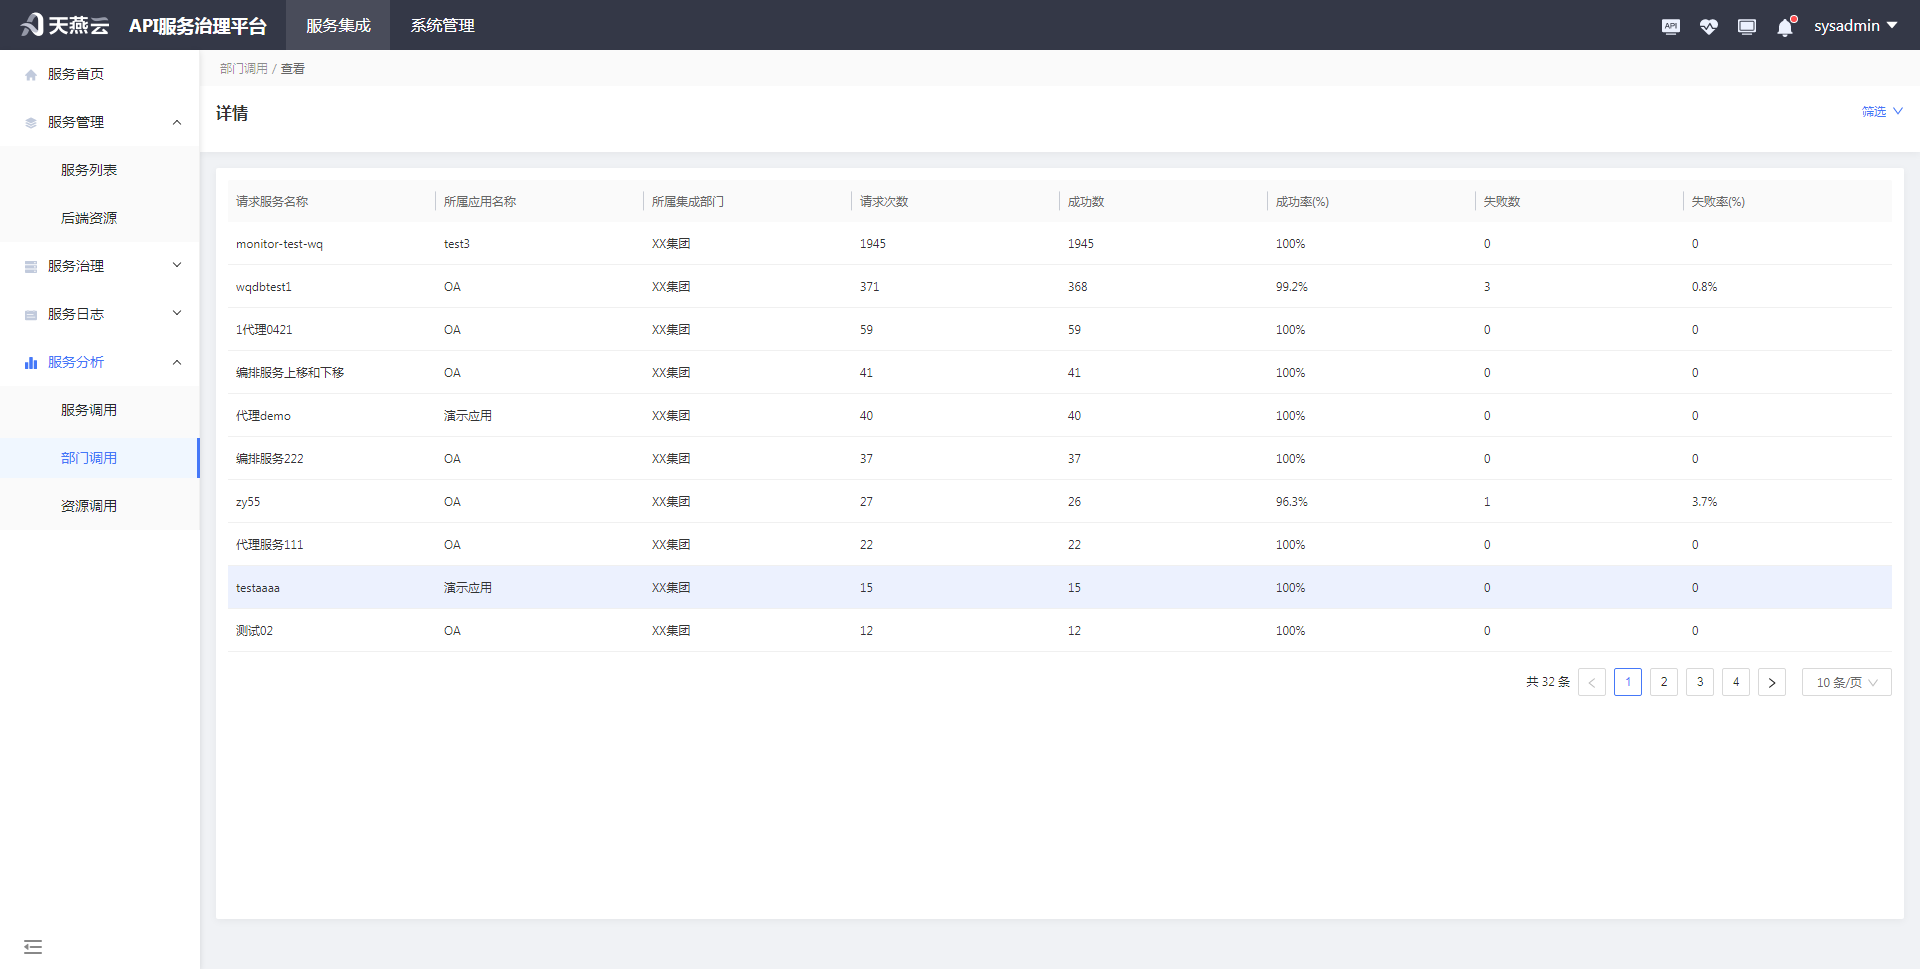
Task: Click the 部门调用 breadcrumb link
Action: [x=244, y=69]
